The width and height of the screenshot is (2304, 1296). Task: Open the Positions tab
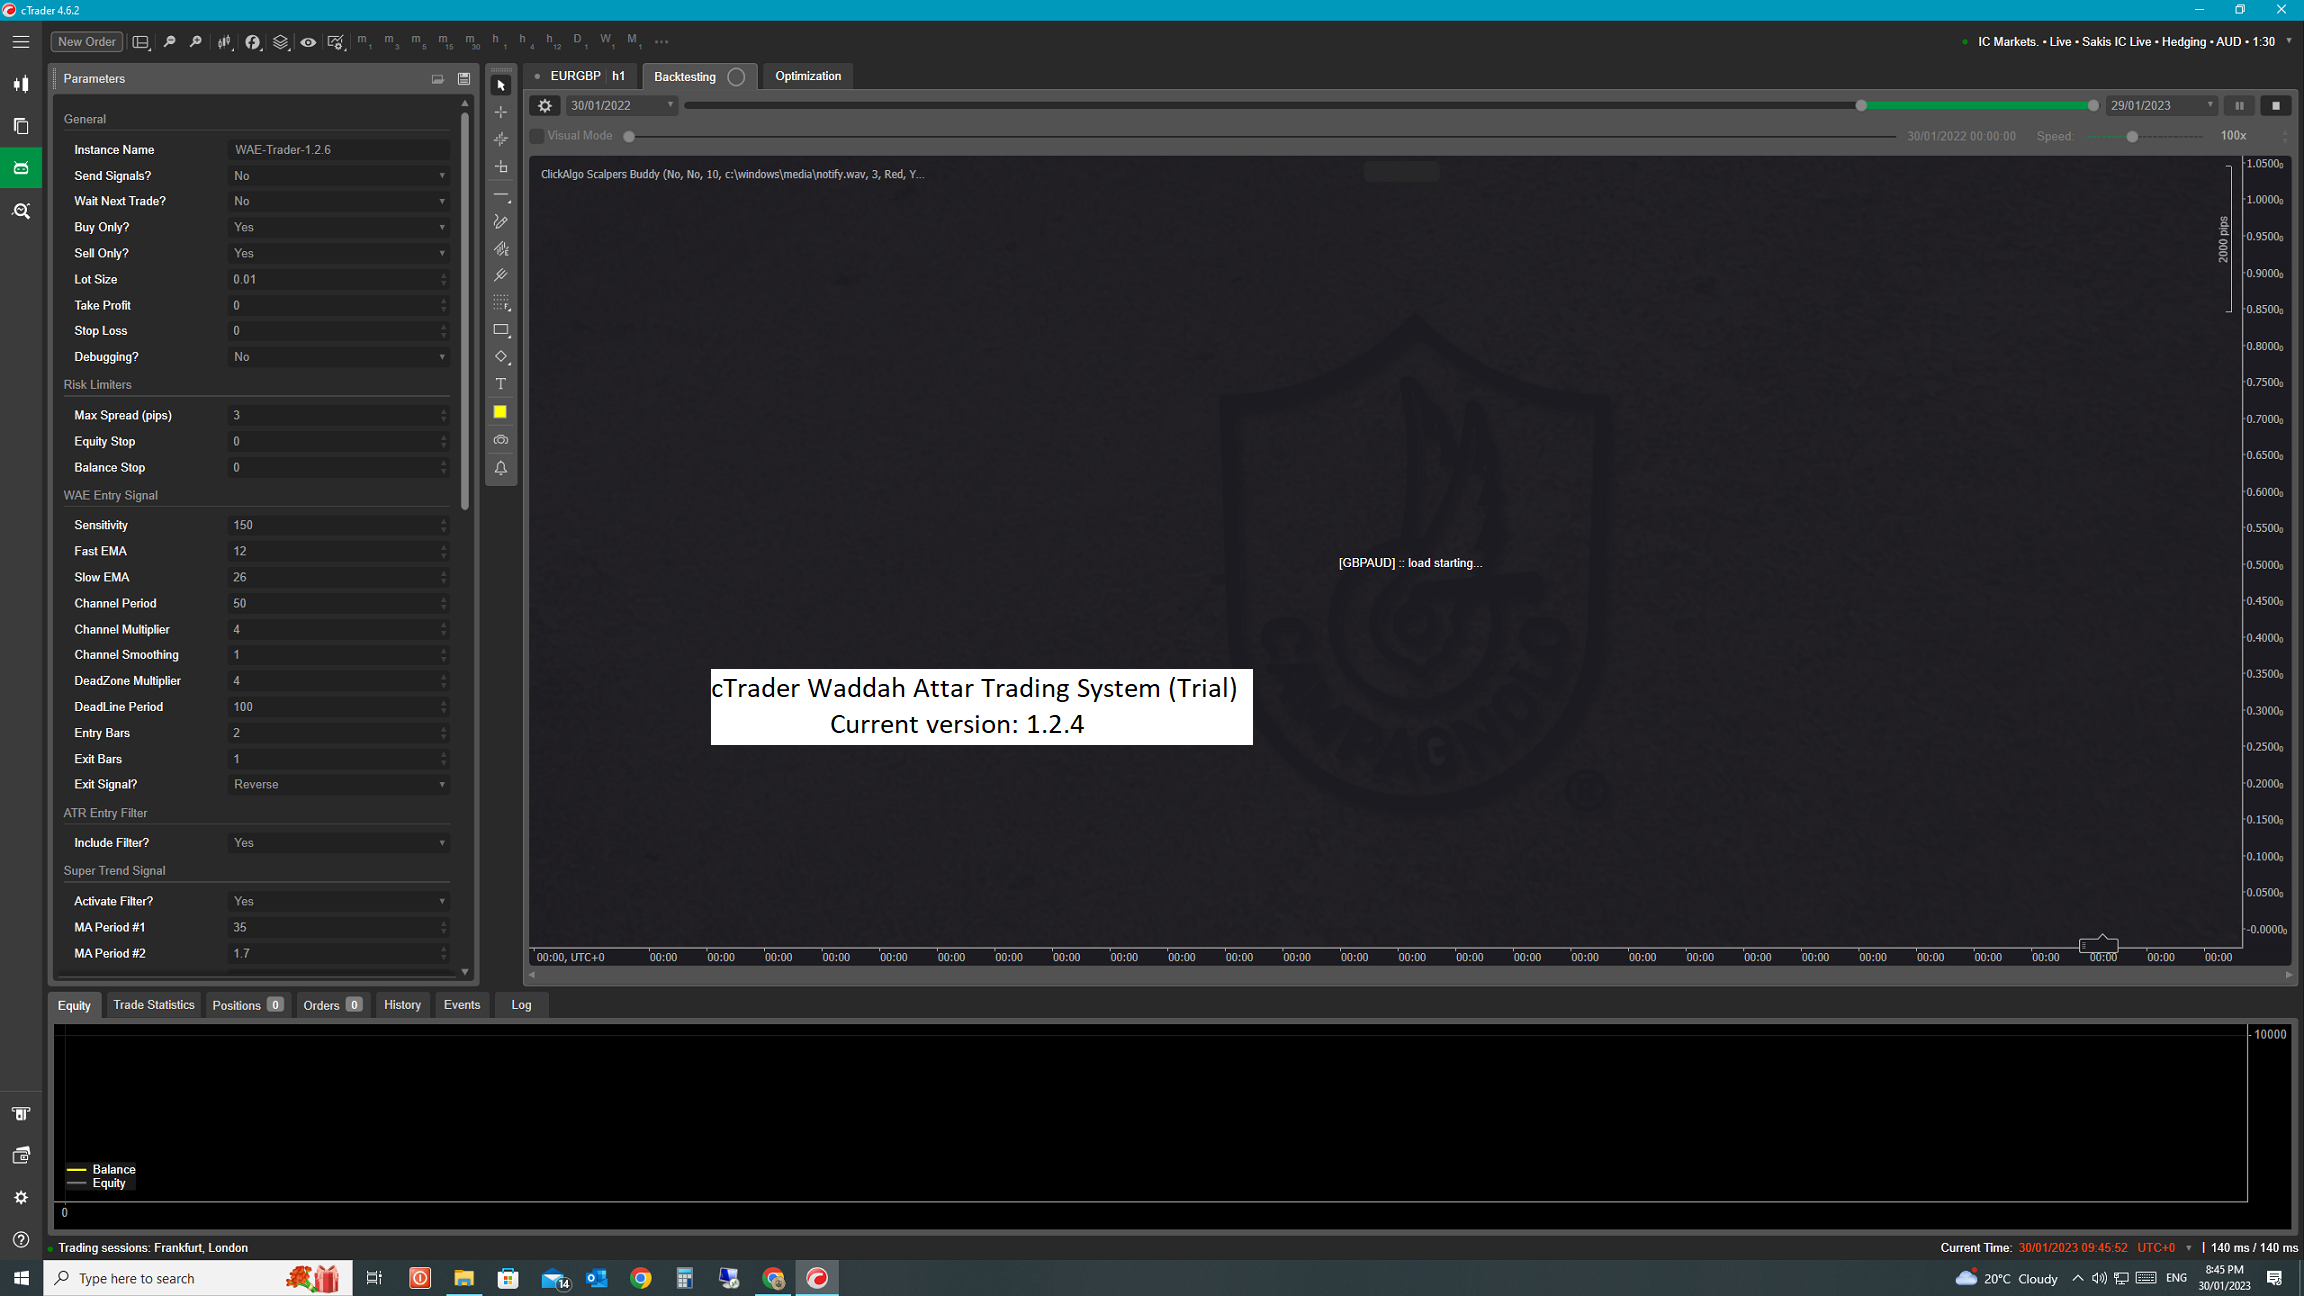[x=247, y=1004]
